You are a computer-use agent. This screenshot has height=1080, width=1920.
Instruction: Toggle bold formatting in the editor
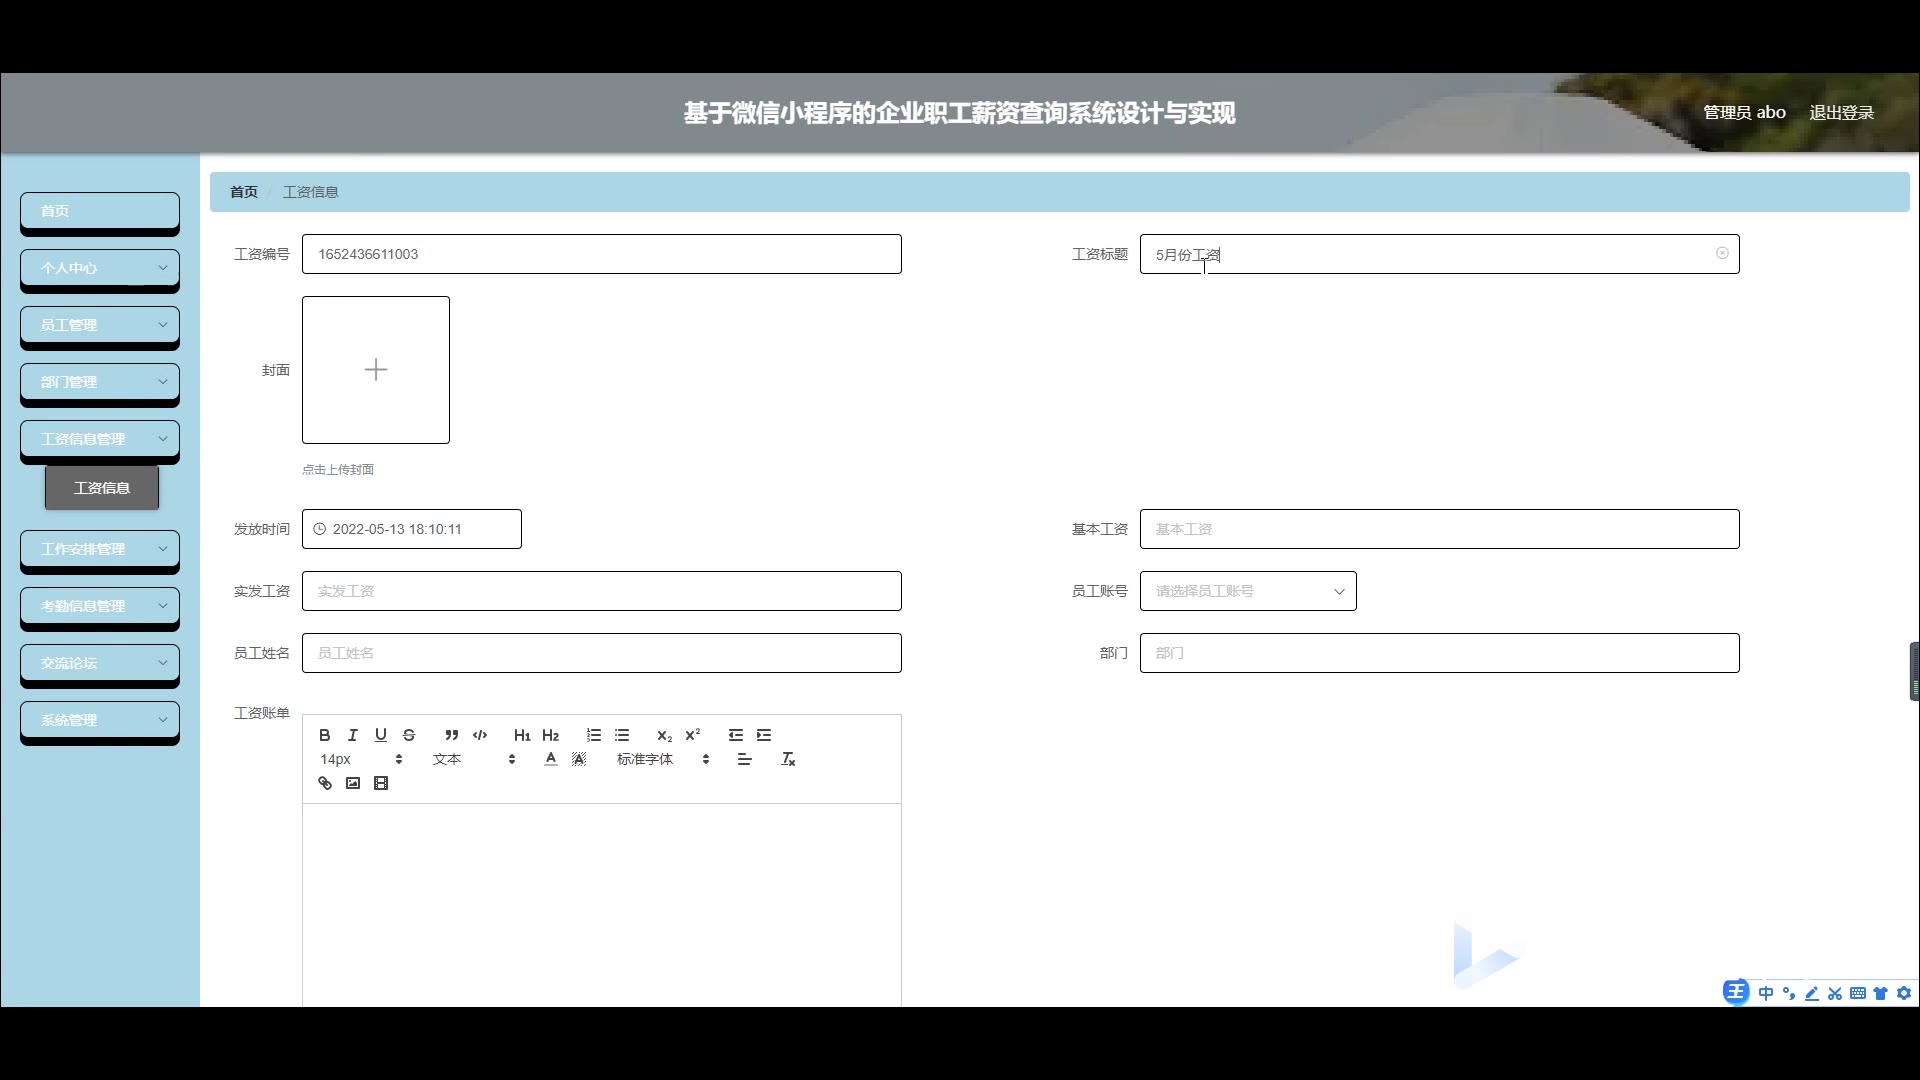tap(325, 735)
